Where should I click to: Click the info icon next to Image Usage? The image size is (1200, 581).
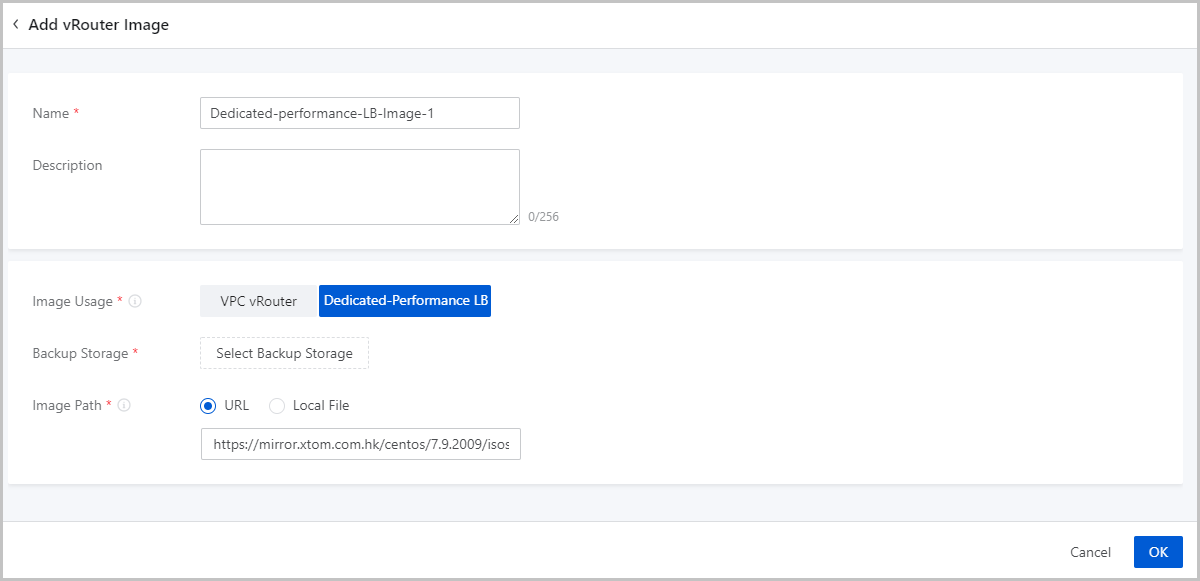135,301
